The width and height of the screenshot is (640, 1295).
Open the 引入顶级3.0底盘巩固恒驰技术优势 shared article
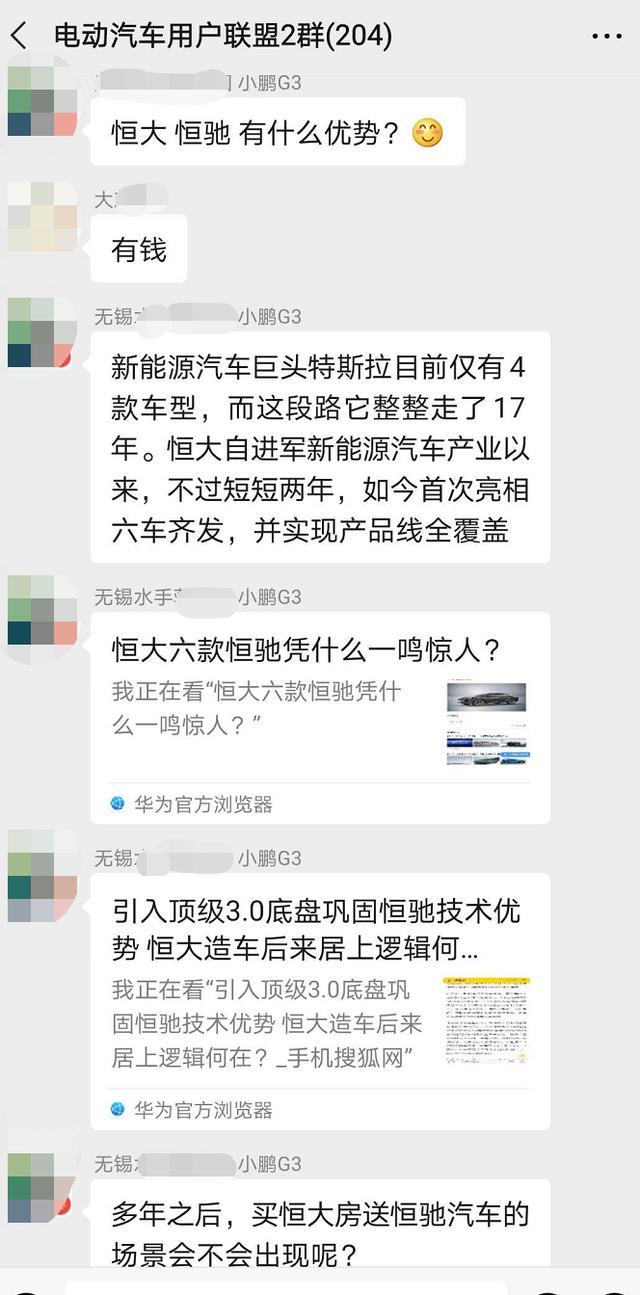(x=320, y=1002)
